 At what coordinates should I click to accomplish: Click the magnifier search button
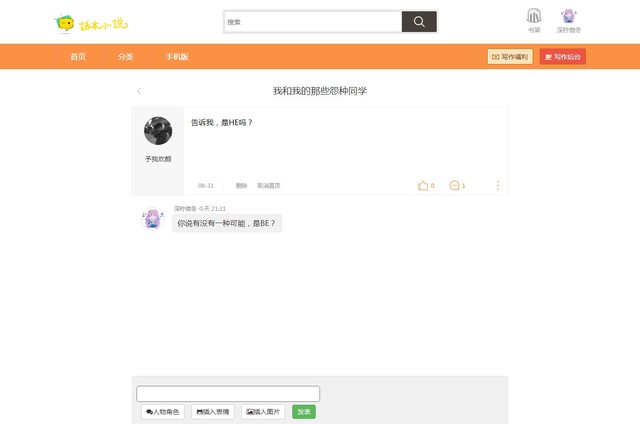click(419, 22)
